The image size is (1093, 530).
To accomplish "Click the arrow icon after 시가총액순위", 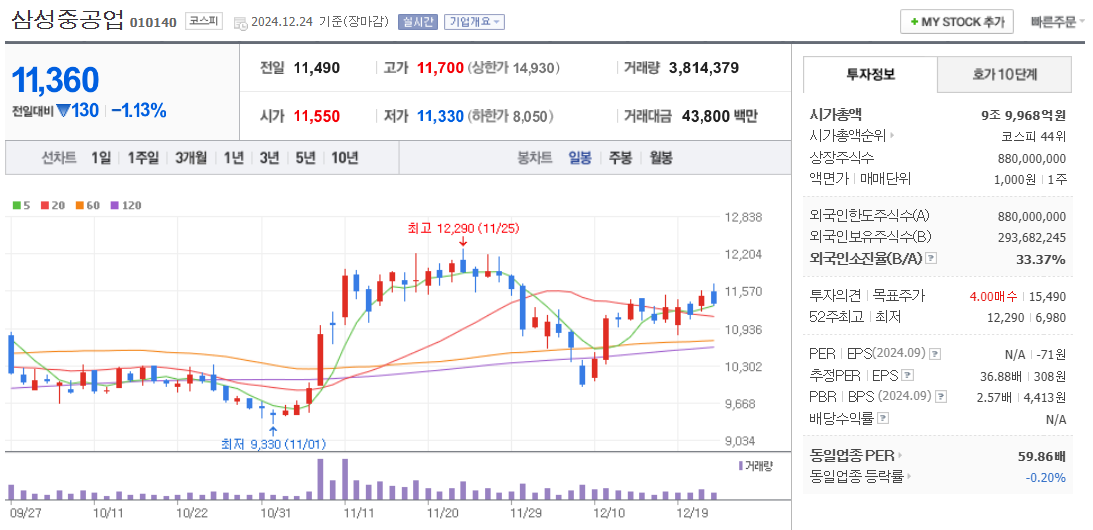I will [x=892, y=137].
